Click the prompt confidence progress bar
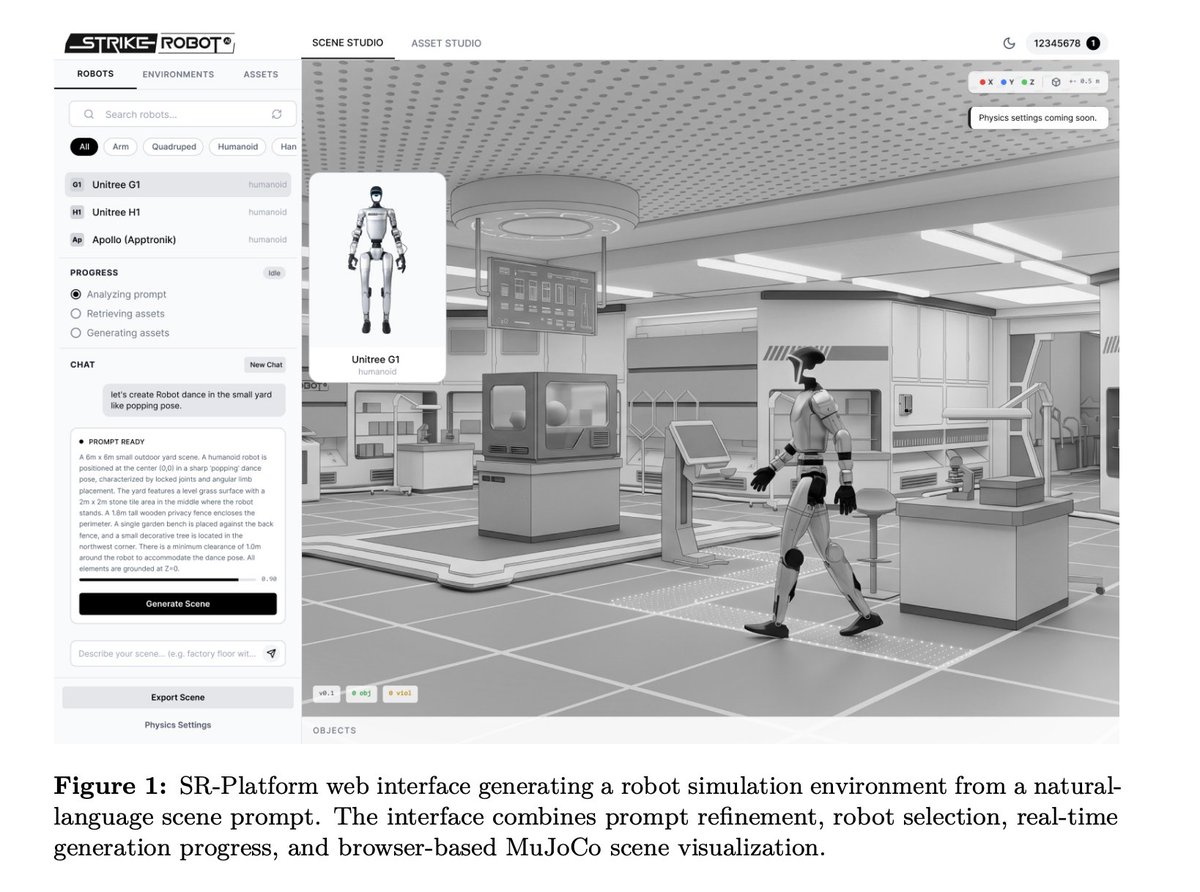The image size is (1200, 892). point(167,579)
